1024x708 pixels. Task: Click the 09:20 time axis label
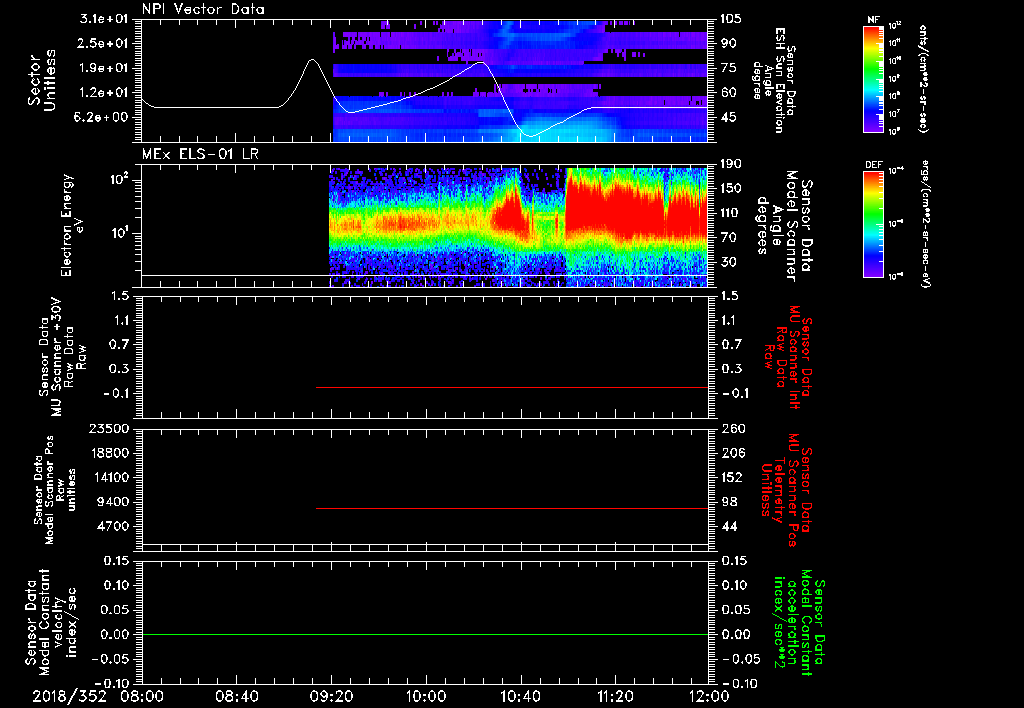coord(331,696)
